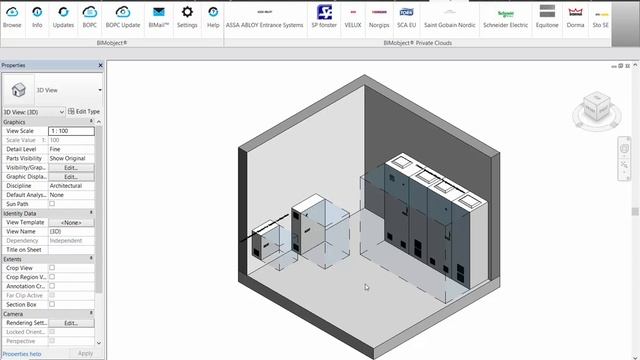Viewport: 640px width, 360px height.
Task: Open the BOPC cloud tool
Action: (x=89, y=17)
